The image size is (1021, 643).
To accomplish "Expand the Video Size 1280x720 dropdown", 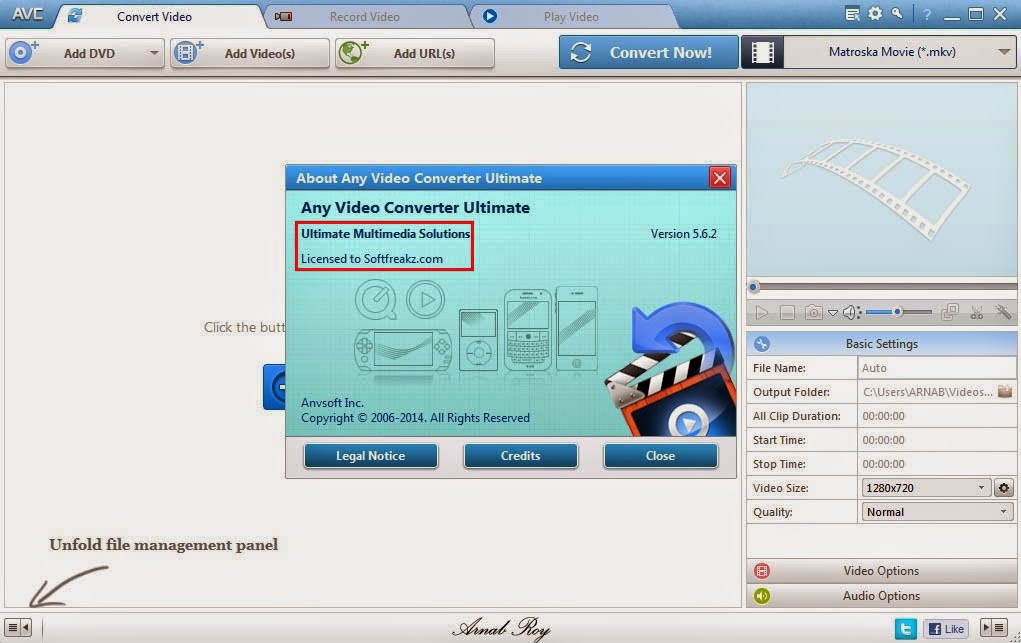I will [925, 488].
